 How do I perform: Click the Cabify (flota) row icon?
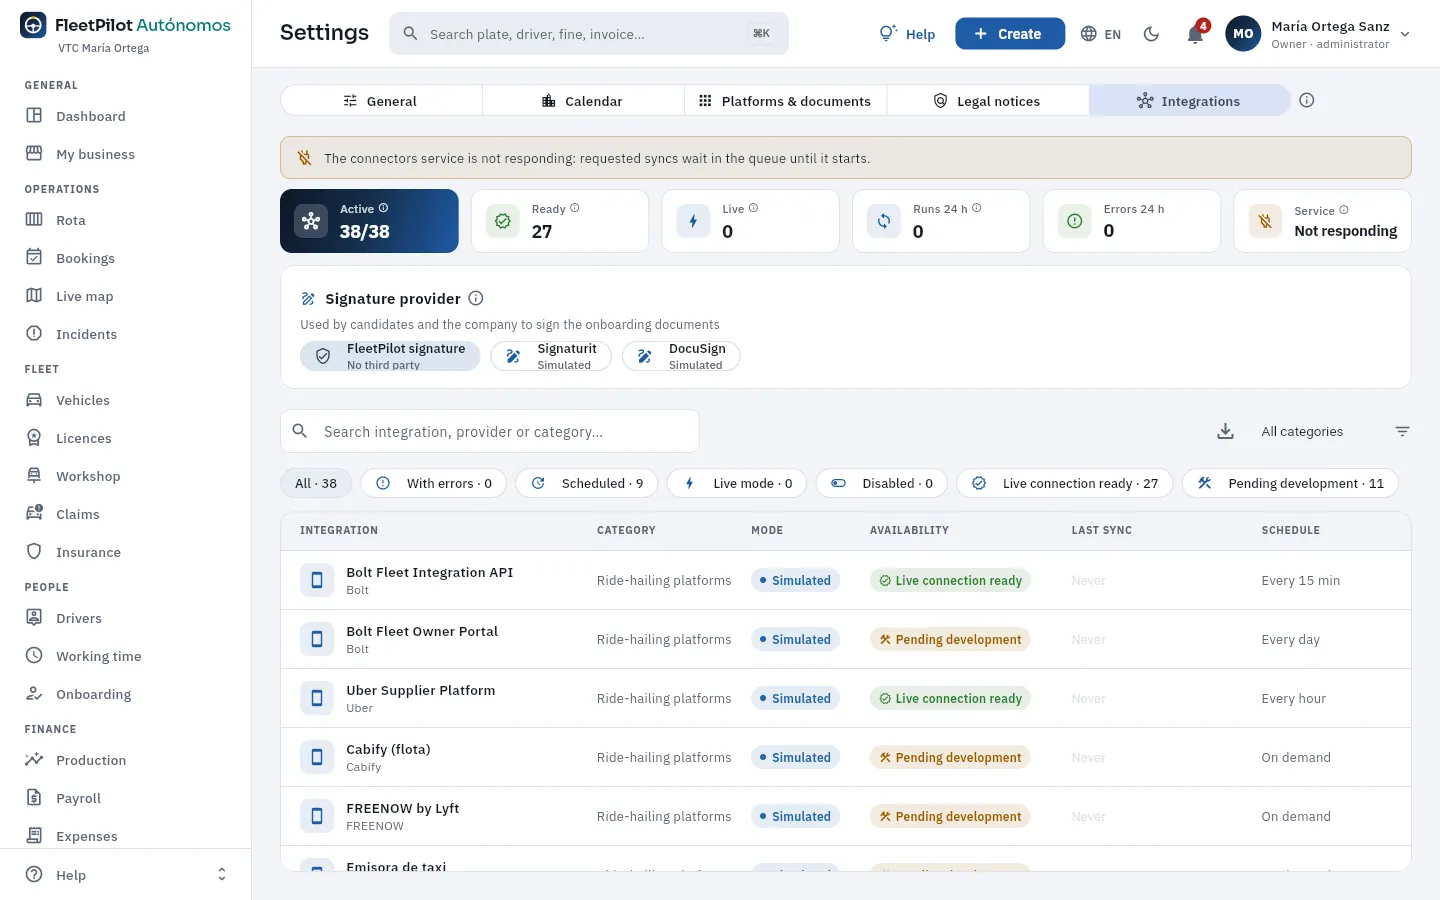click(317, 757)
